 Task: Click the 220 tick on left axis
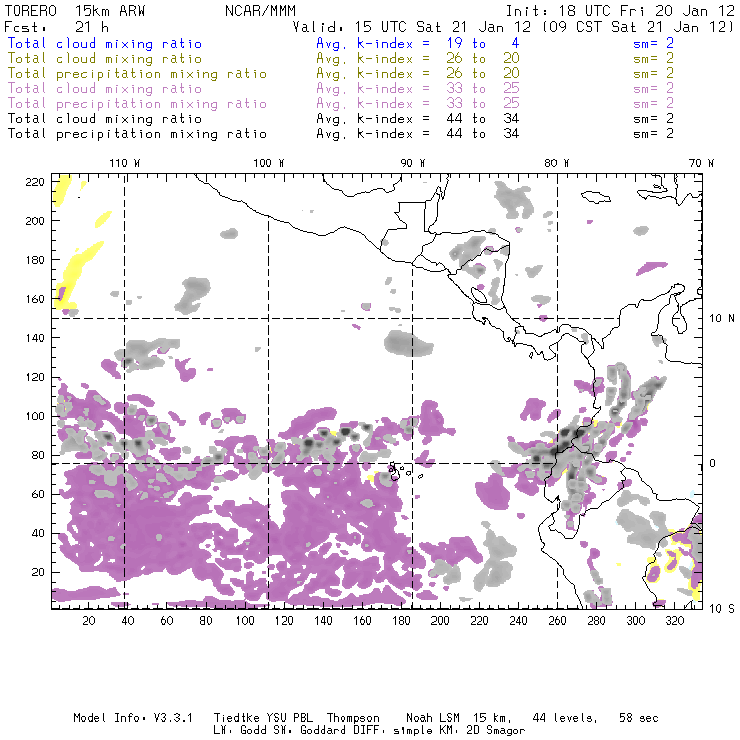tap(35, 182)
